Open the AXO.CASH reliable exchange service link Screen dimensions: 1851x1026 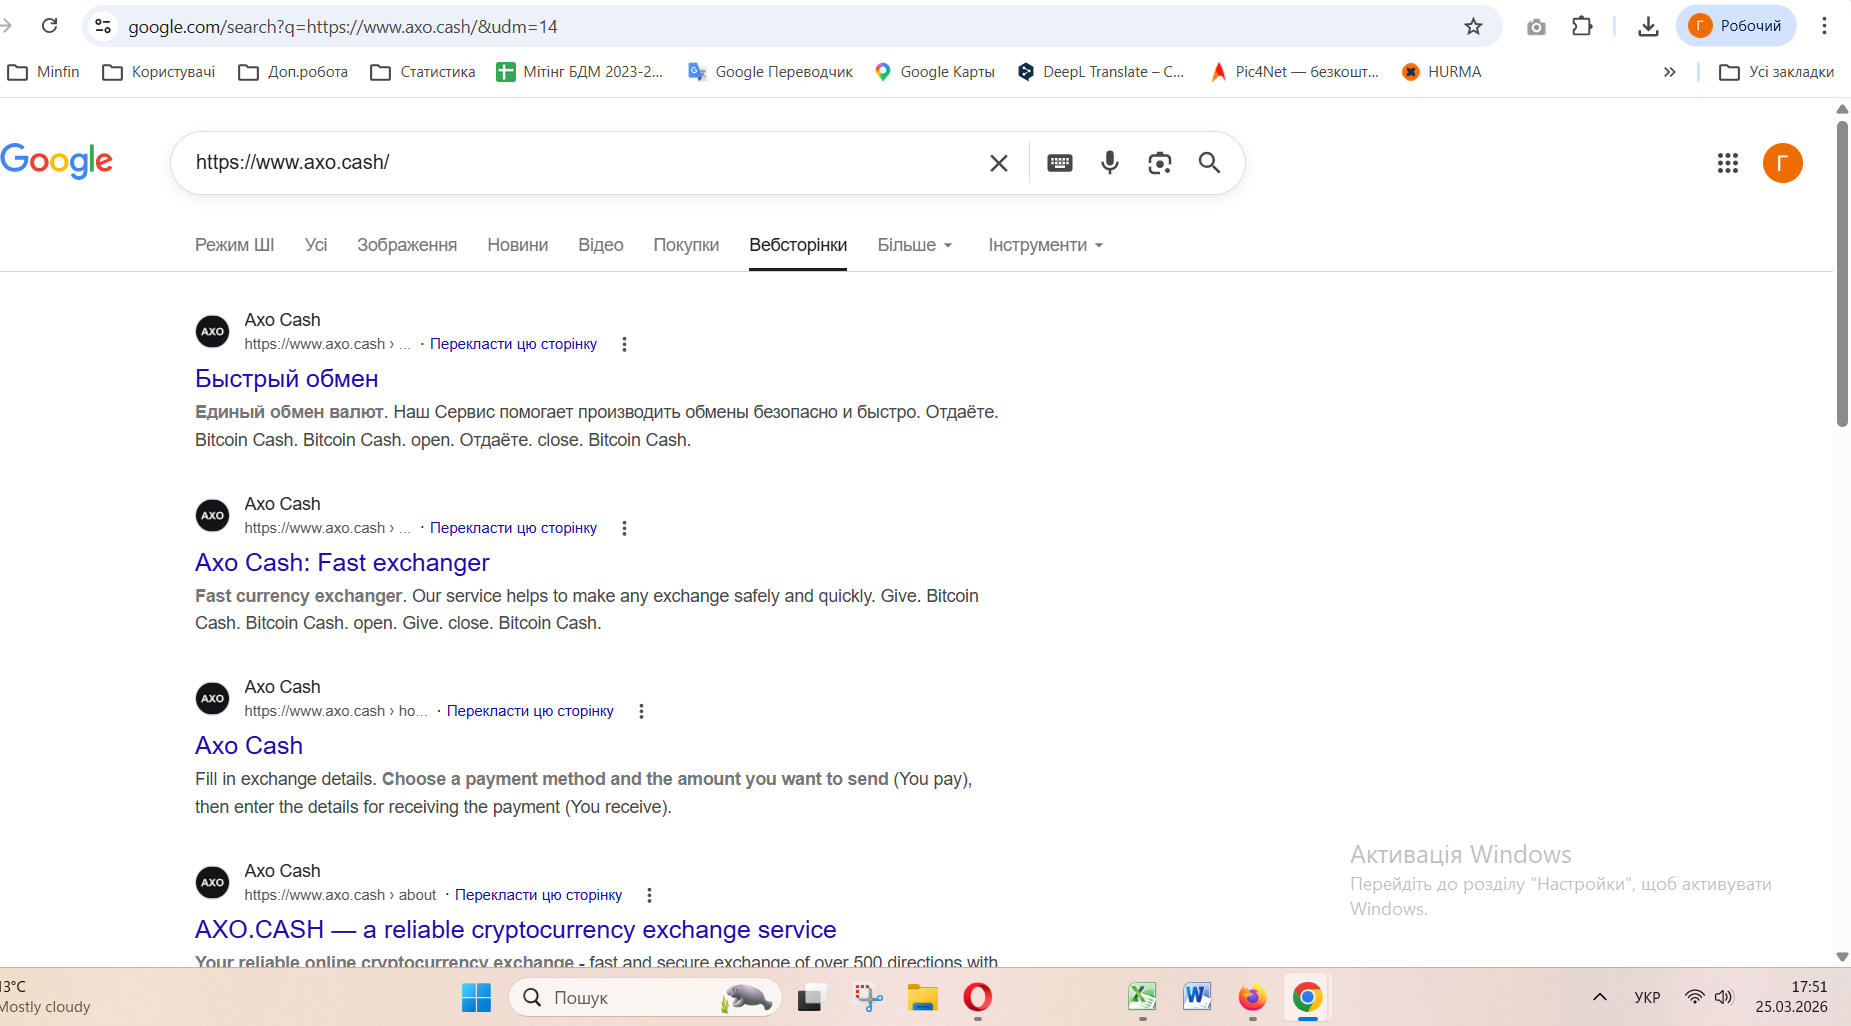click(515, 930)
